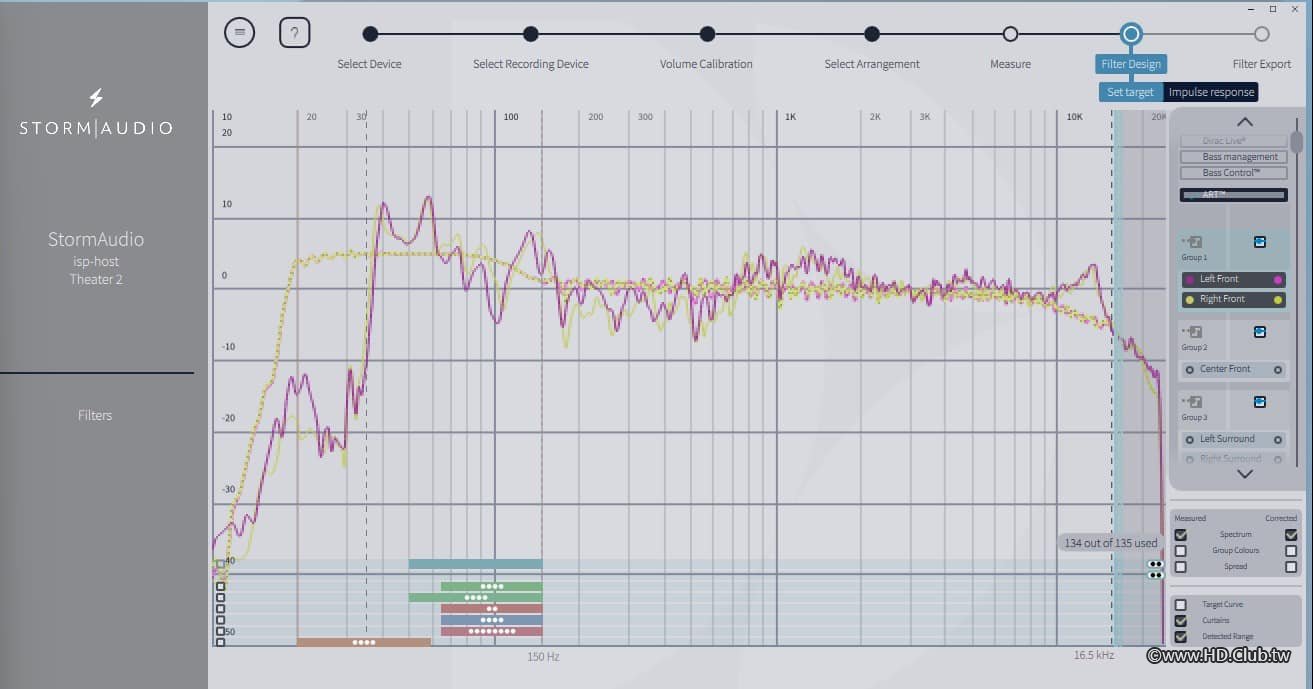Go to Measure step label
This screenshot has height=689, width=1313.
click(x=1010, y=64)
